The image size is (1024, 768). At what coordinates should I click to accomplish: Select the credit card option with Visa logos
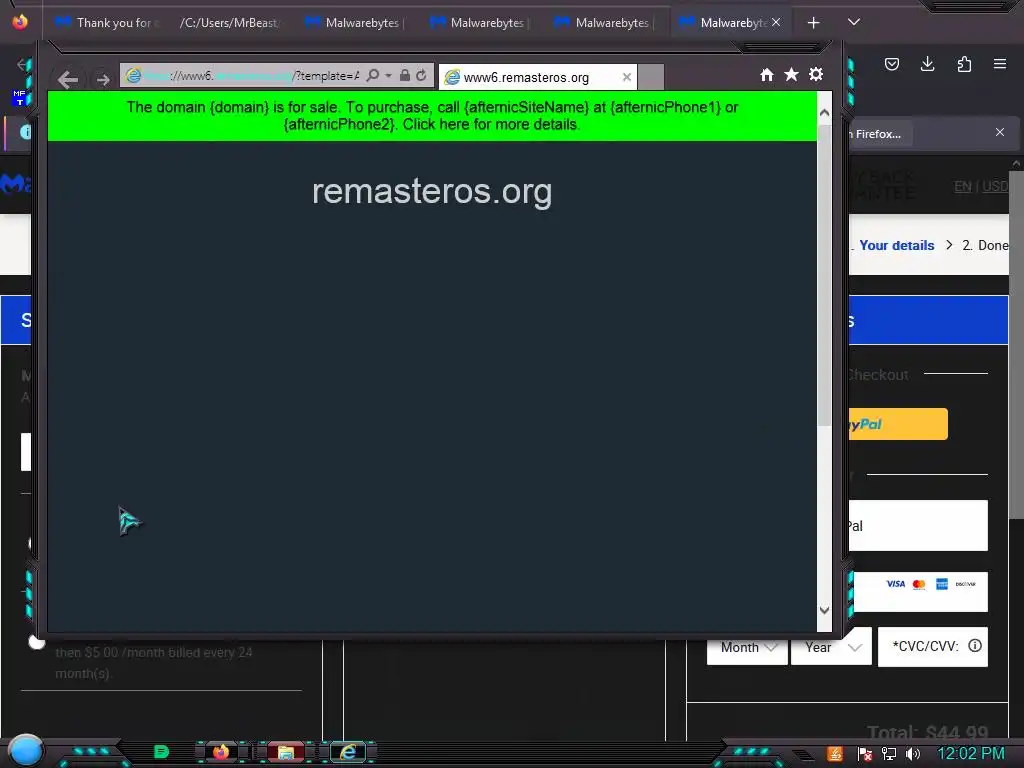[921, 592]
